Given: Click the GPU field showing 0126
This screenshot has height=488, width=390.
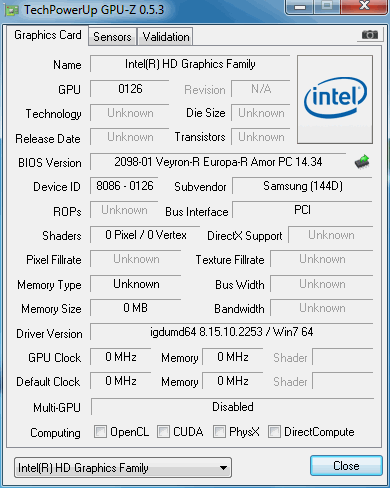Looking at the screenshot, I should 130,89.
